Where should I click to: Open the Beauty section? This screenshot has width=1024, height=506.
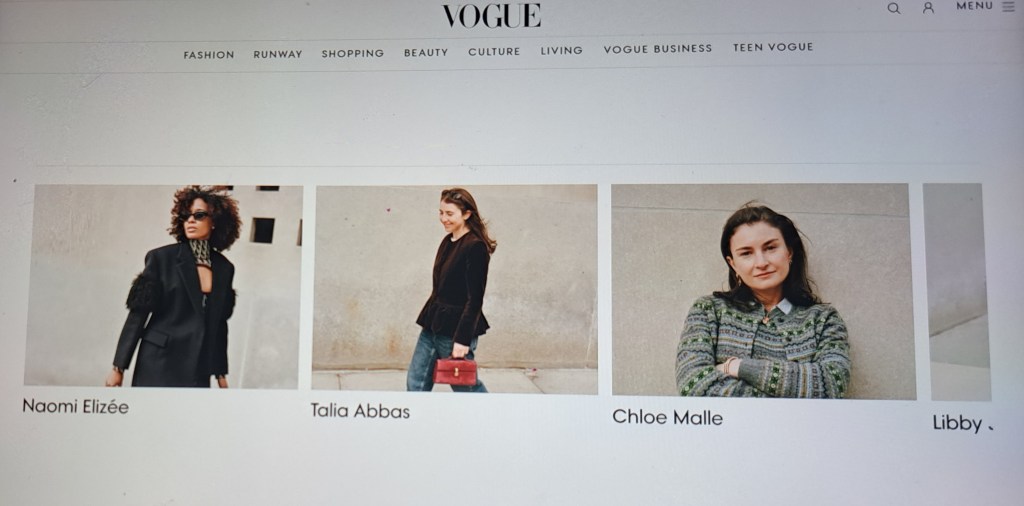[x=426, y=52]
